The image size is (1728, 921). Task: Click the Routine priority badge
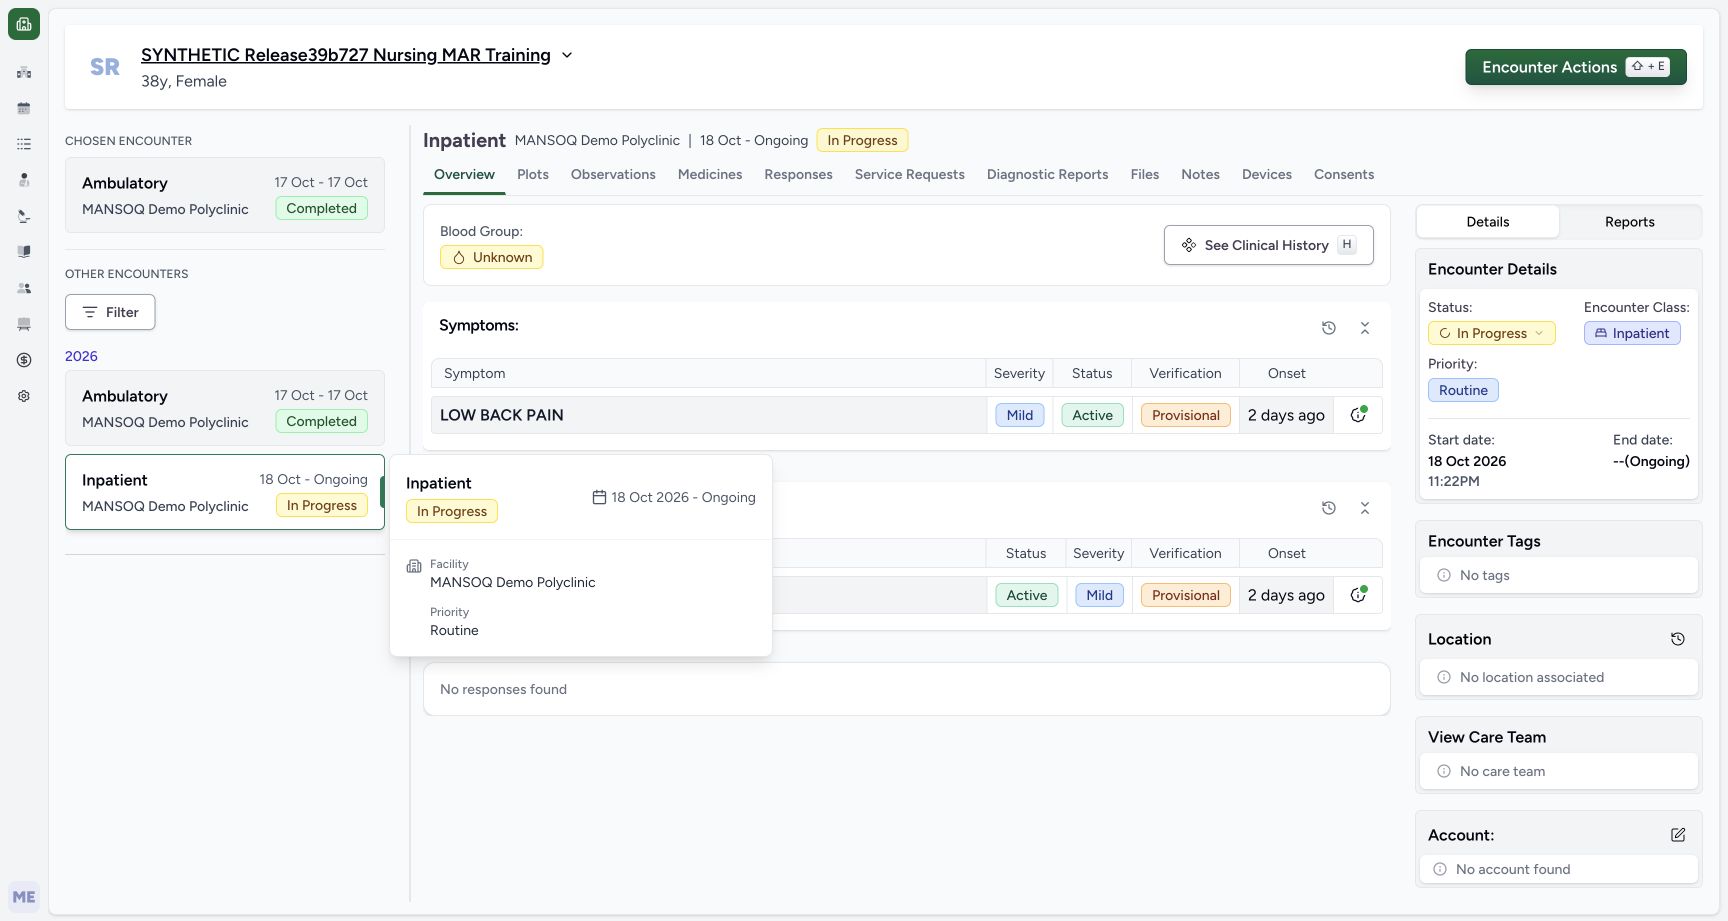[1463, 390]
